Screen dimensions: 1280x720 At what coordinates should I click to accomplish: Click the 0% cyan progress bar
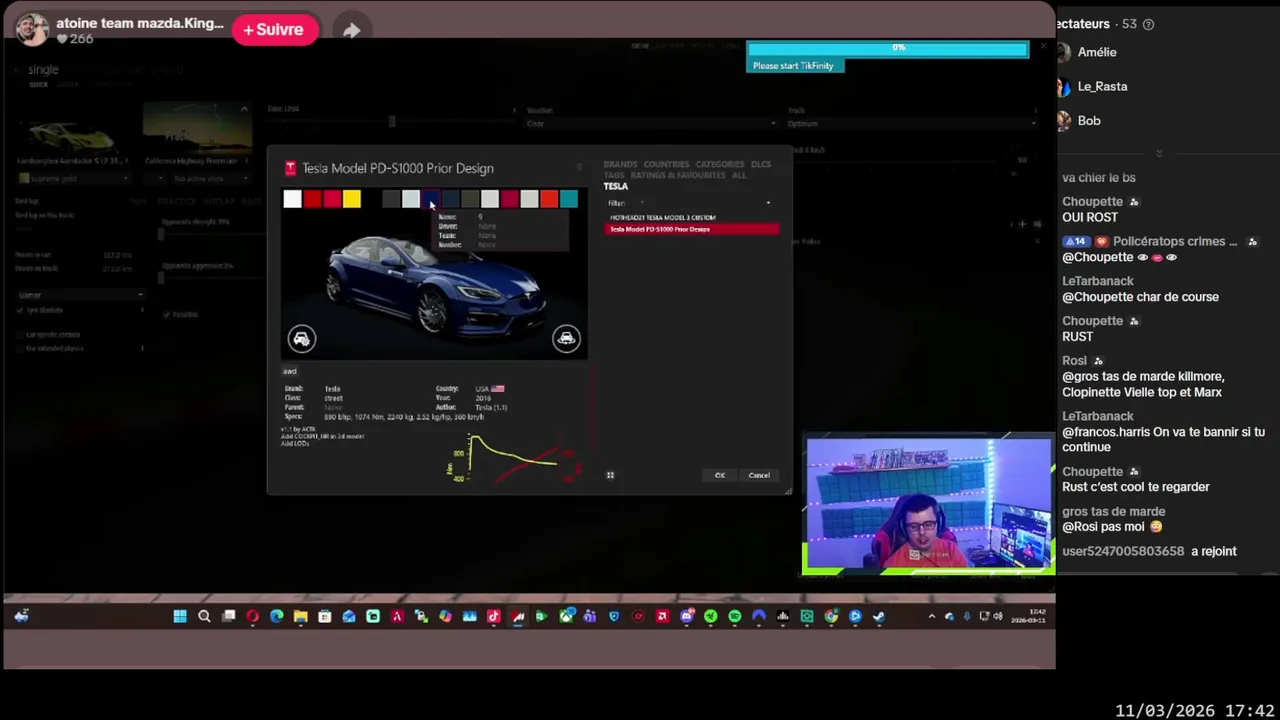(x=888, y=48)
